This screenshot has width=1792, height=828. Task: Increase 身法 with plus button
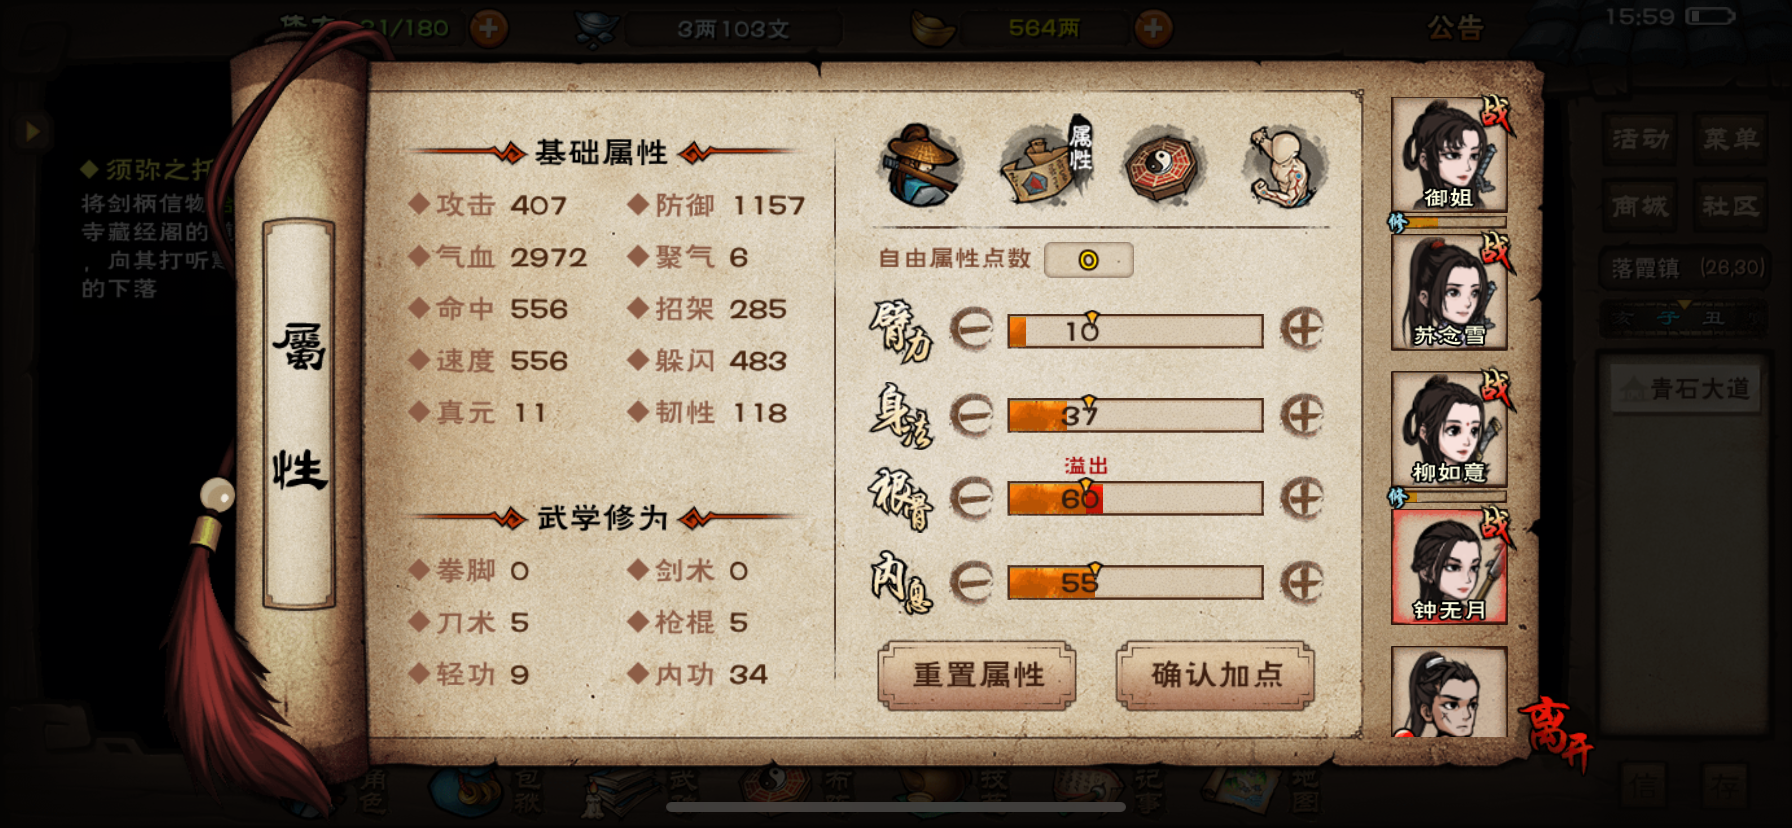1302,414
